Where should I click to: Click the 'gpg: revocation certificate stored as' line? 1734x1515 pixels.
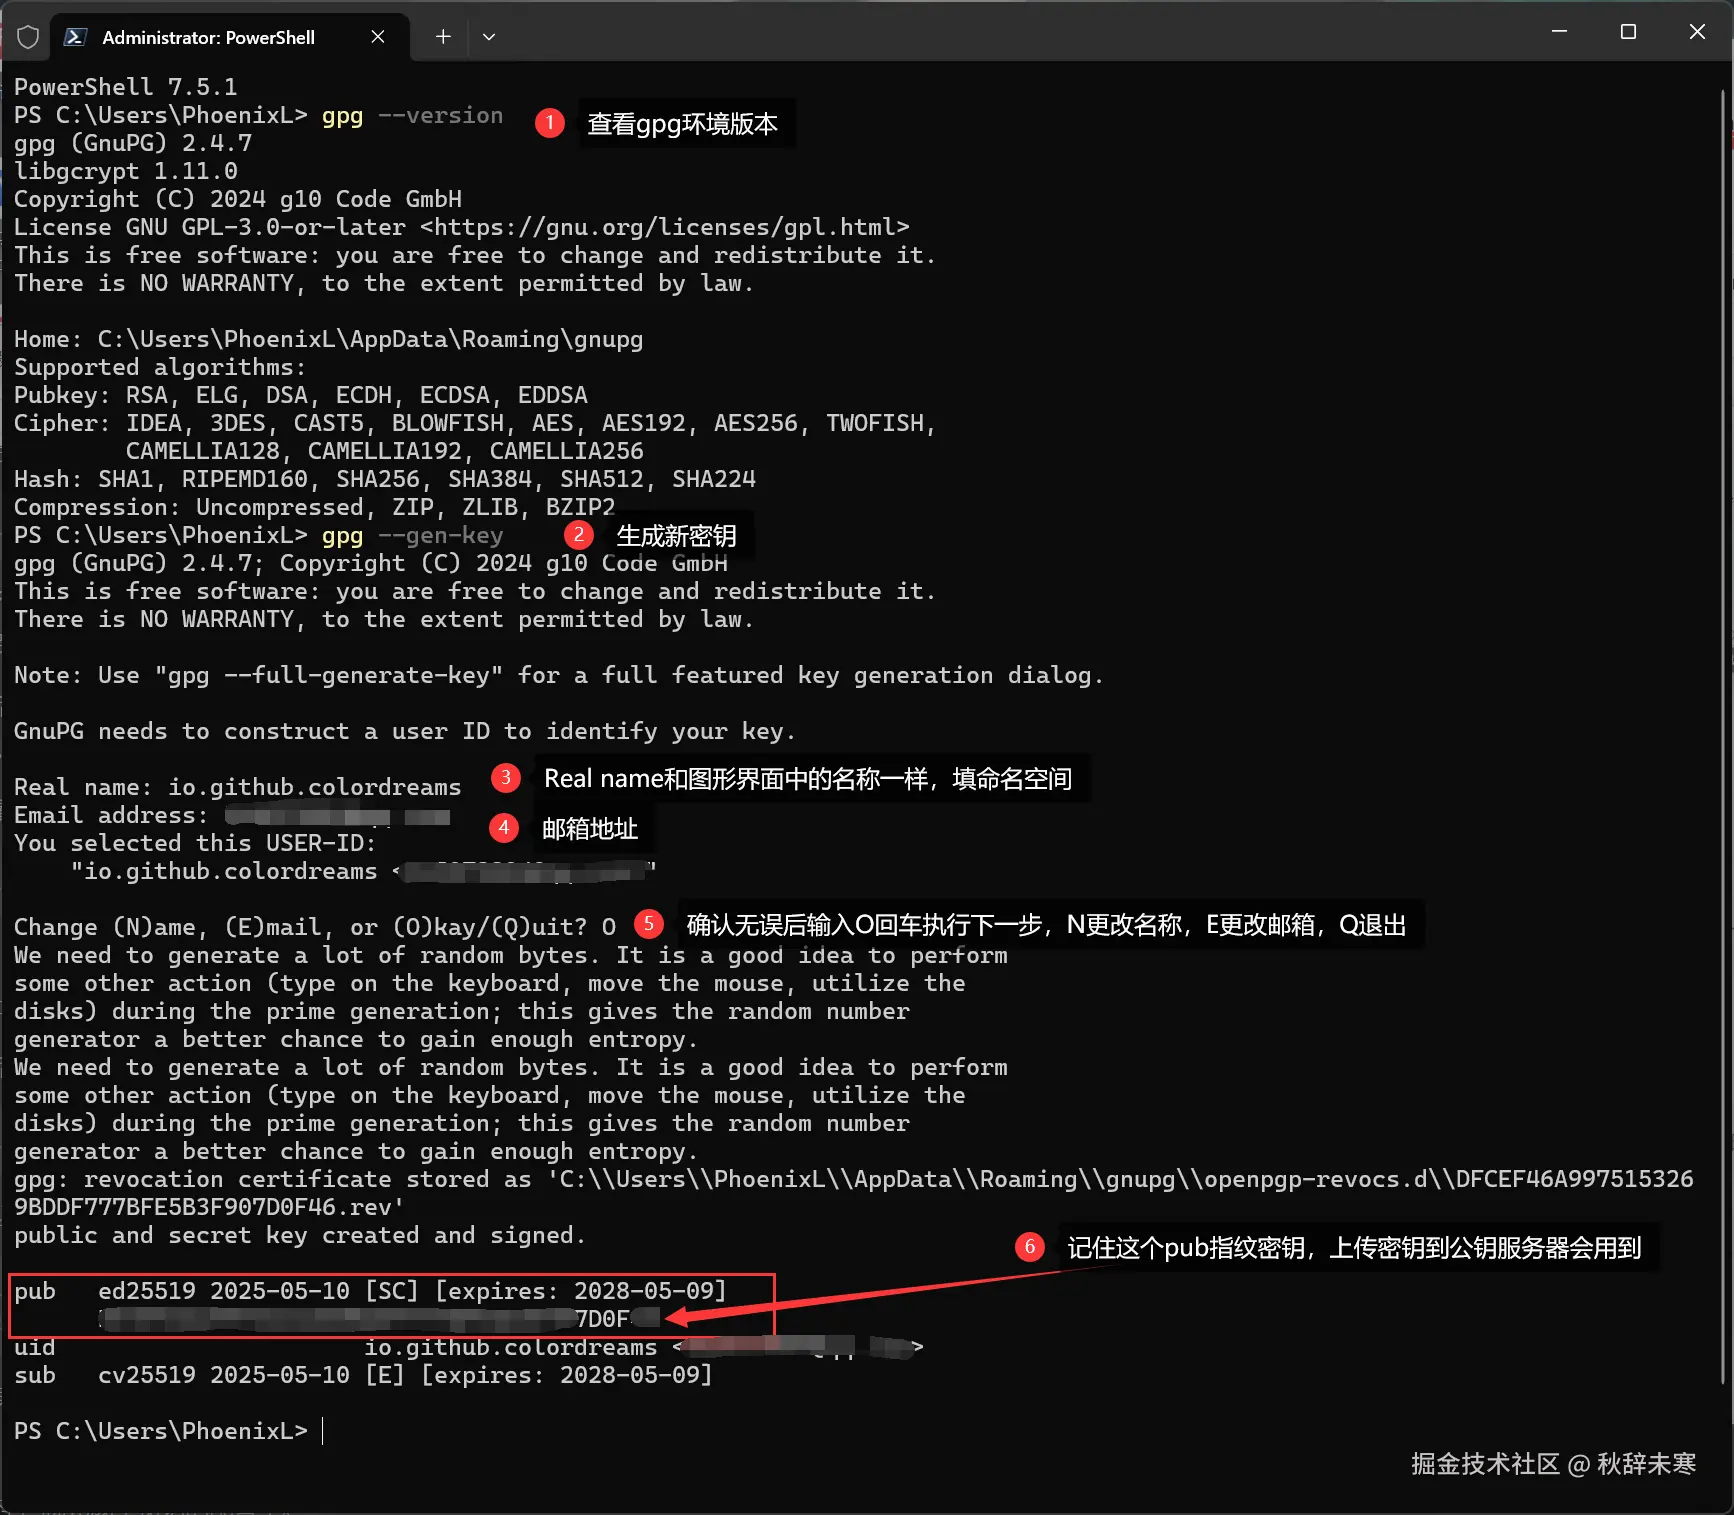(x=854, y=1179)
